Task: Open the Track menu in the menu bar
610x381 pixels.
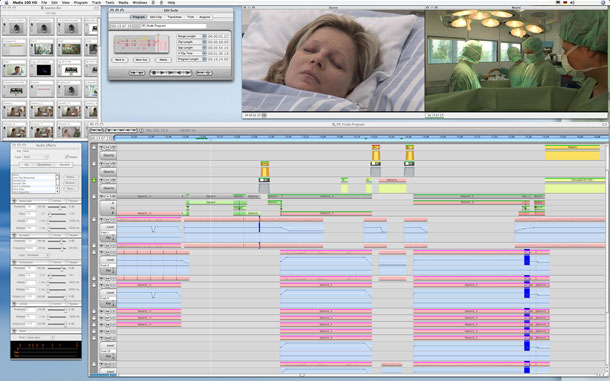Action: [96, 3]
